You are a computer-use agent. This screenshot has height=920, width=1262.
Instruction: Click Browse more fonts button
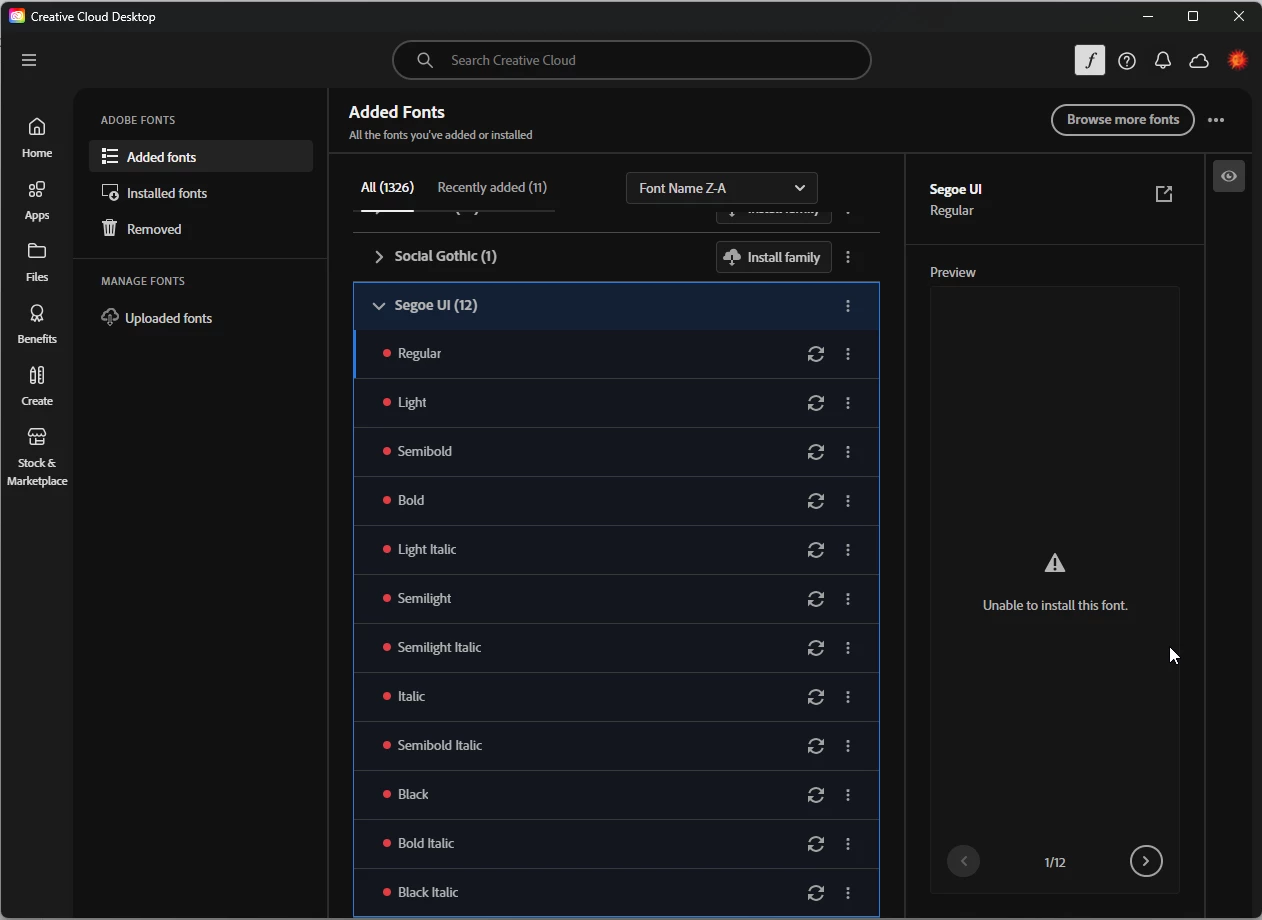click(1123, 120)
